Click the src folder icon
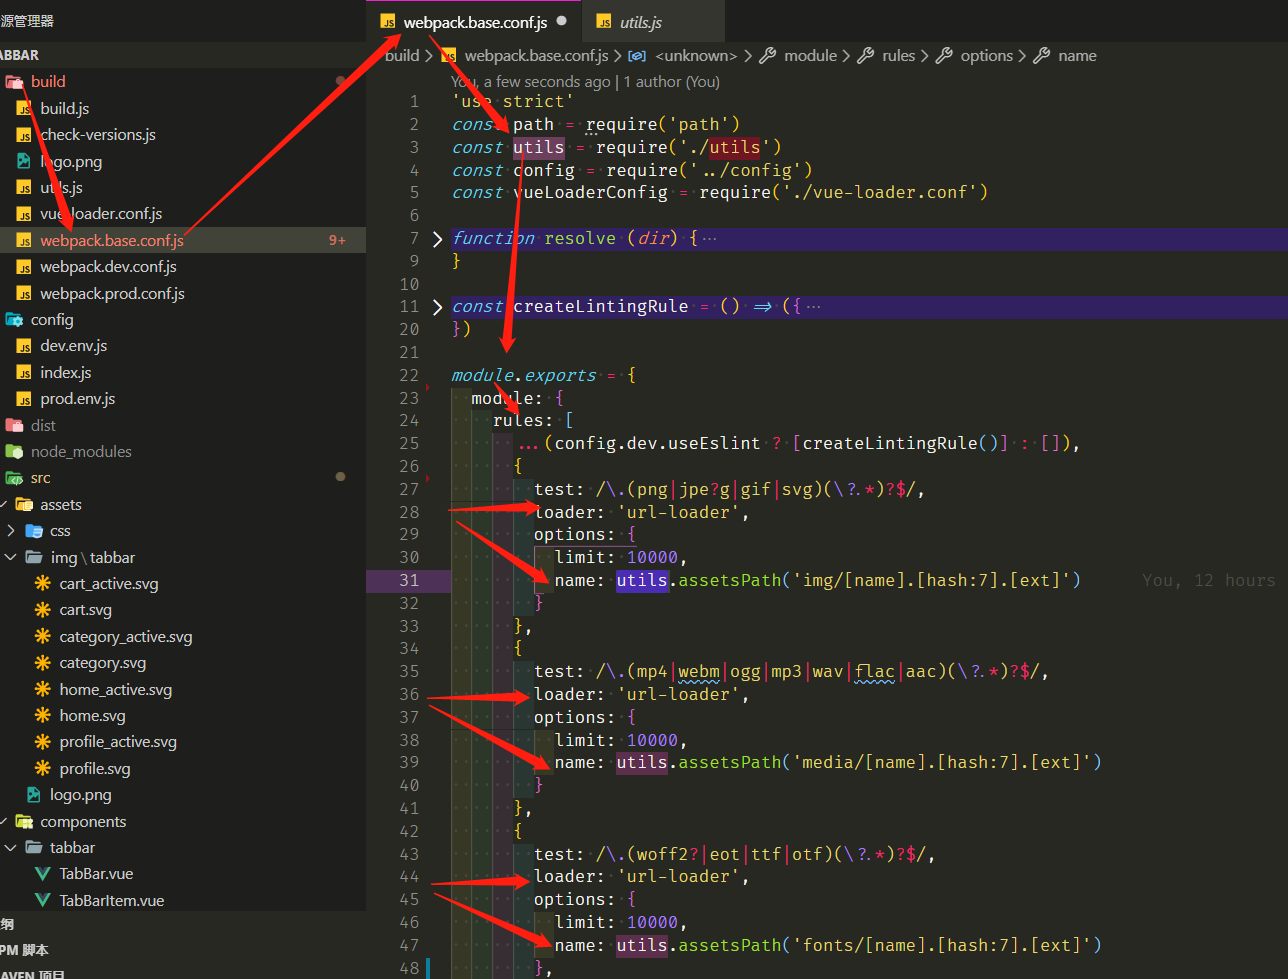This screenshot has width=1288, height=979. point(14,478)
